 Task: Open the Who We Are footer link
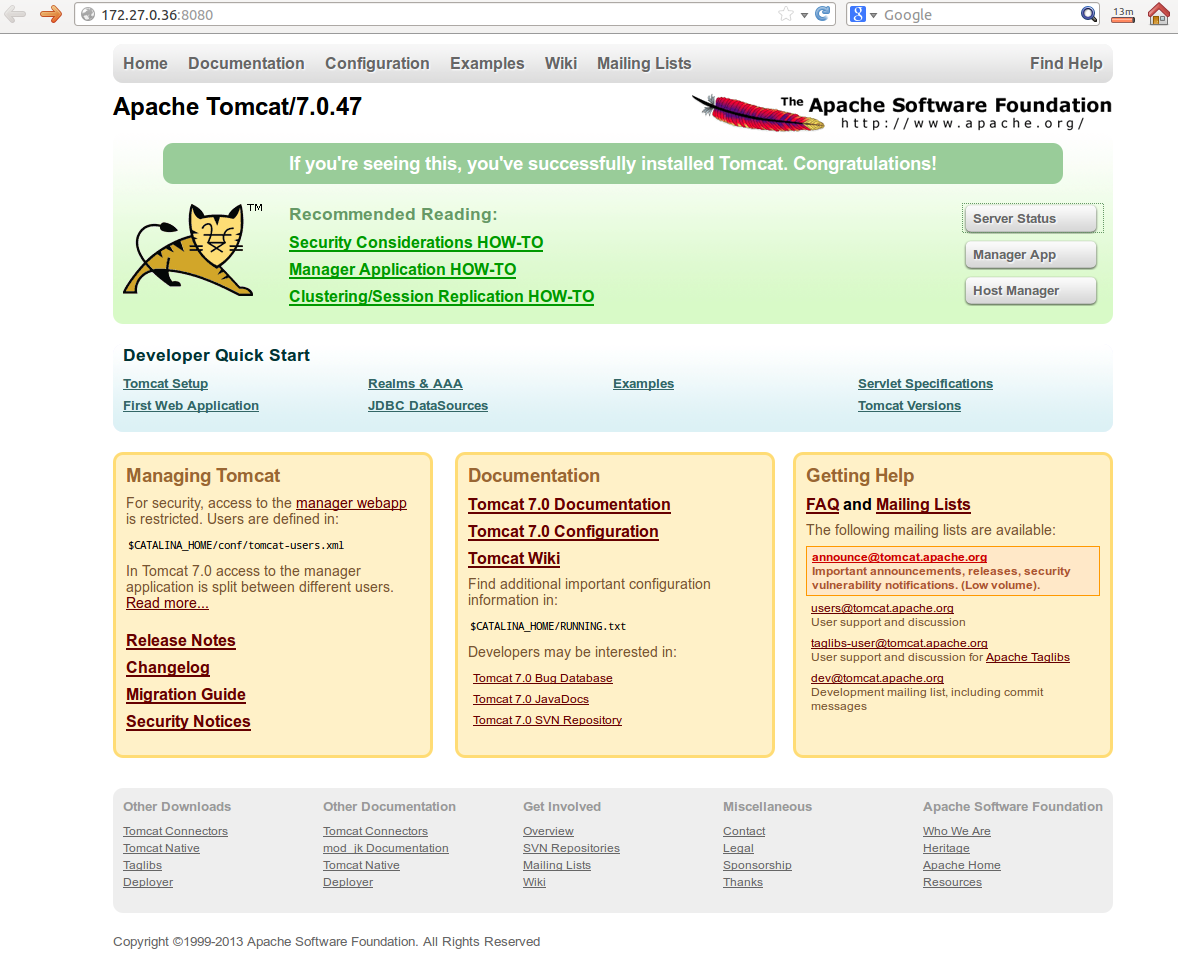pyautogui.click(x=956, y=832)
